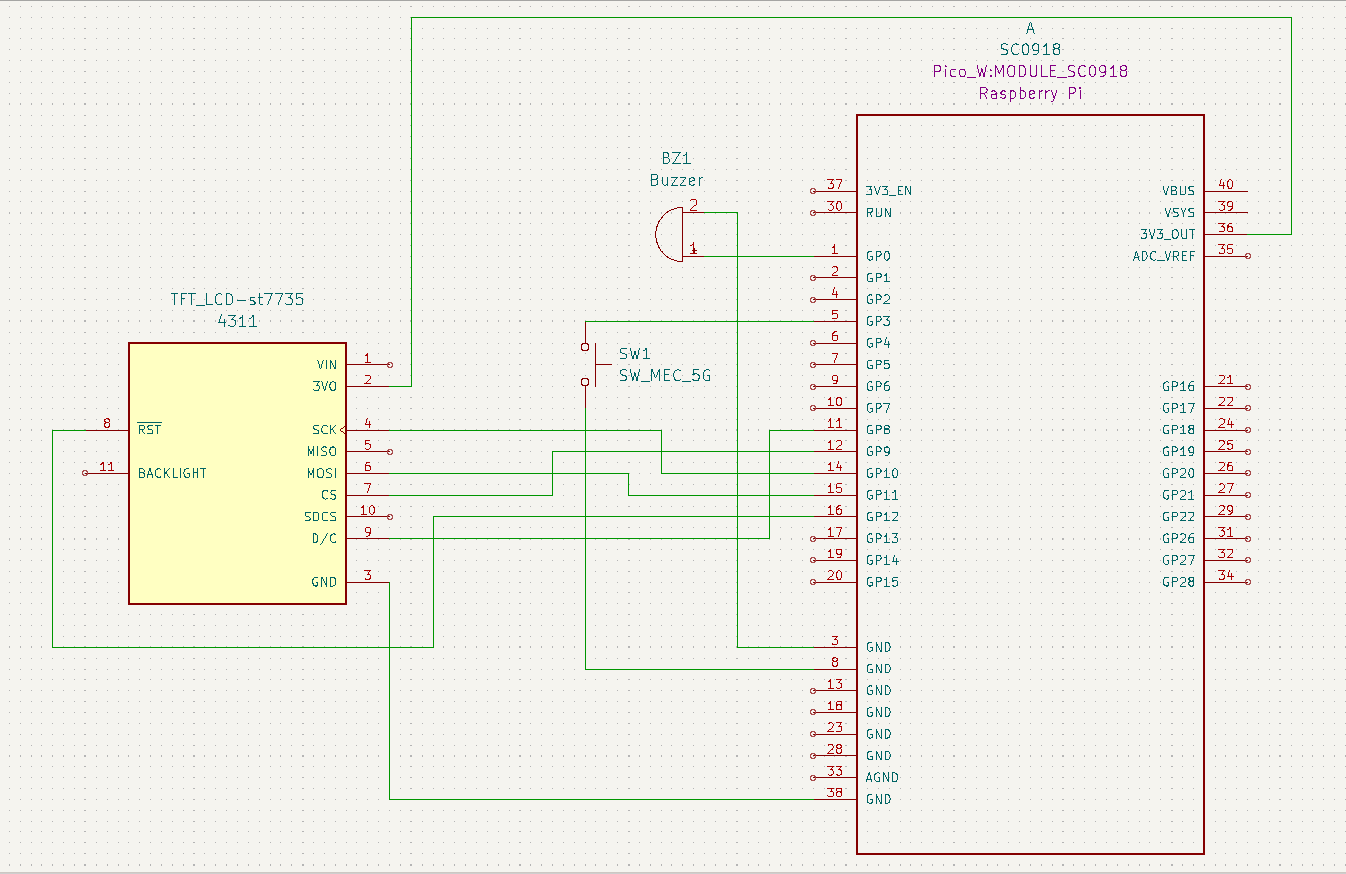
Task: Click the GP15 pin label
Action: pos(882,582)
